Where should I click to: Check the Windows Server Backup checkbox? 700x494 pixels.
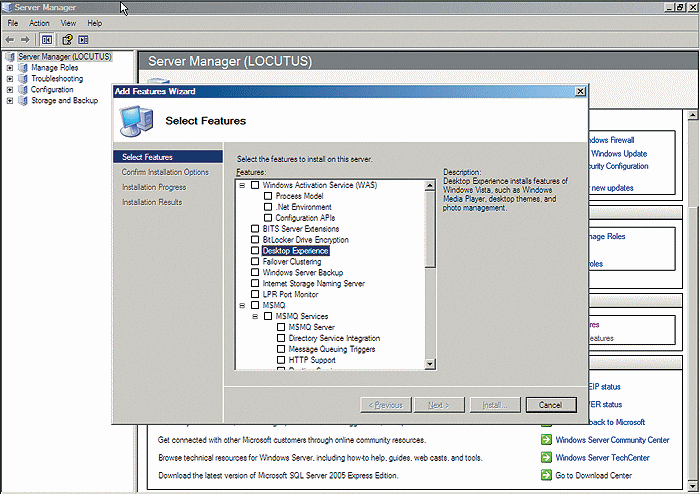point(255,272)
